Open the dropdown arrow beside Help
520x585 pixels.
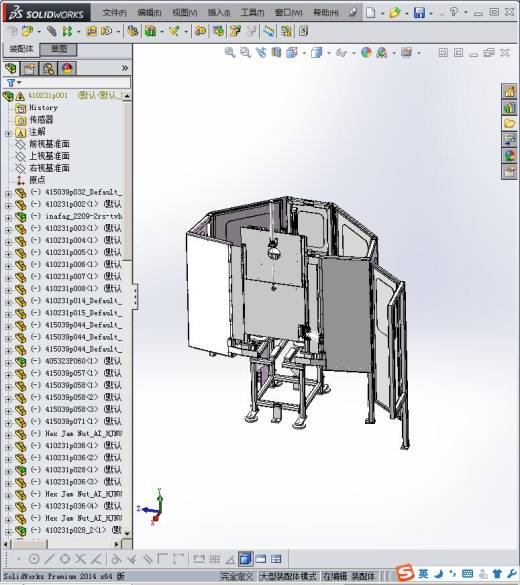tap(466, 13)
